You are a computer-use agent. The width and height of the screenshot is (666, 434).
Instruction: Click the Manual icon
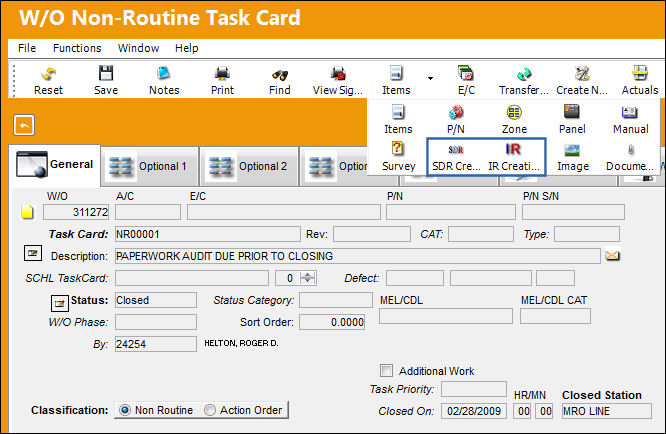(630, 113)
